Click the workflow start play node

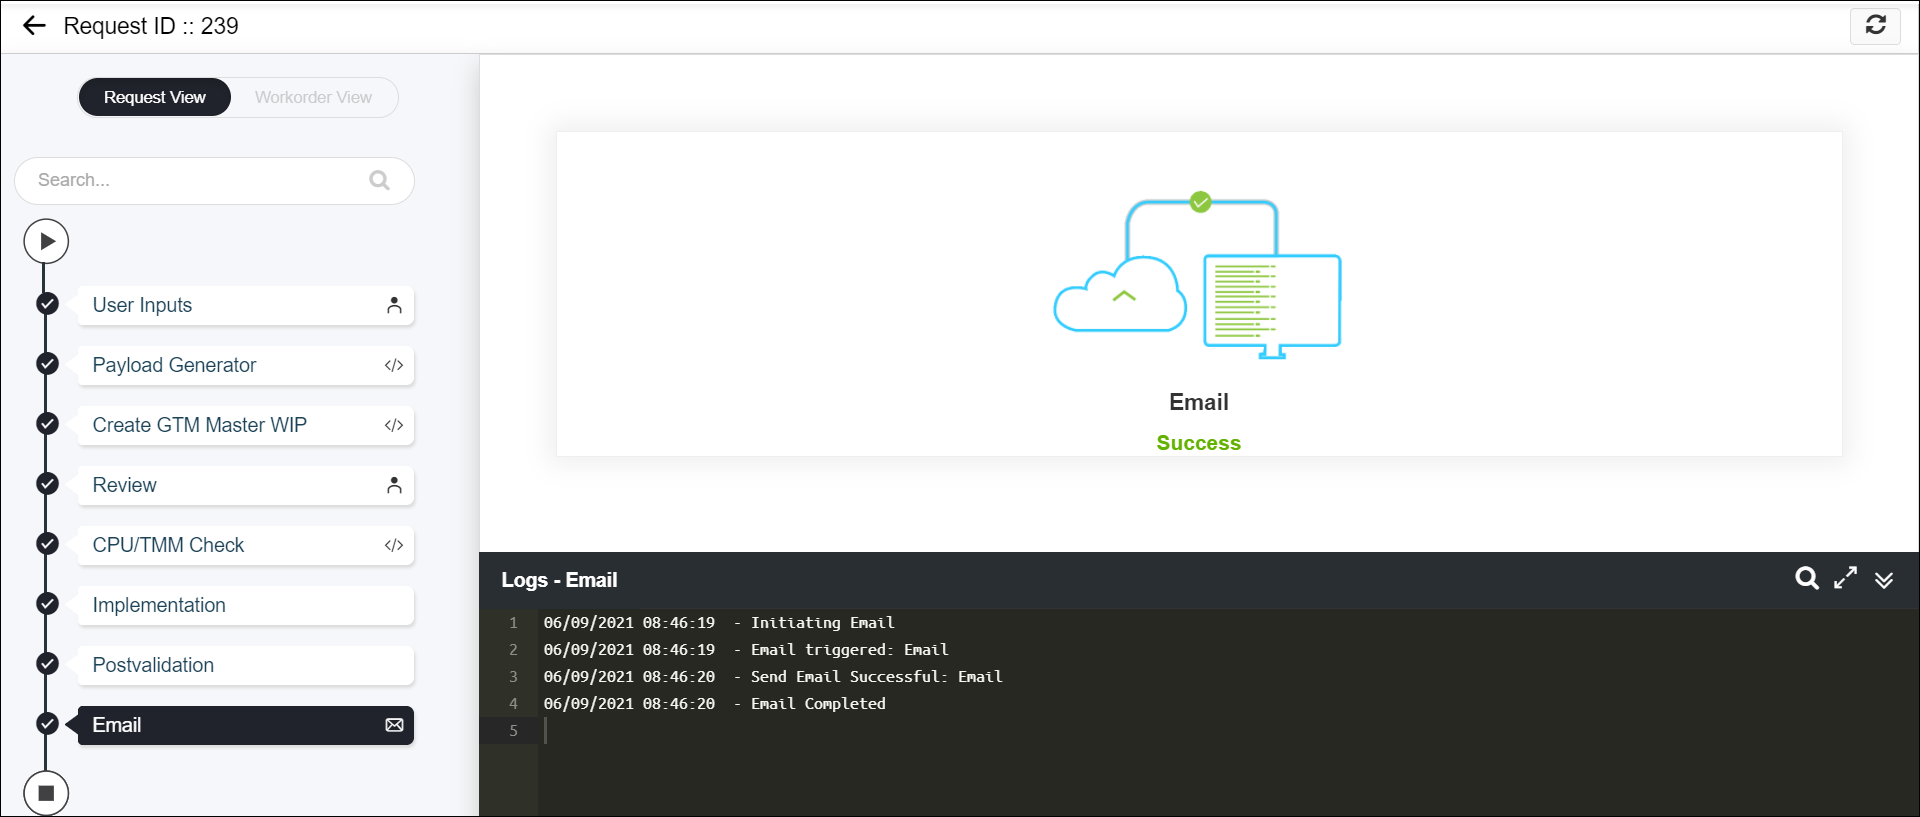46,241
